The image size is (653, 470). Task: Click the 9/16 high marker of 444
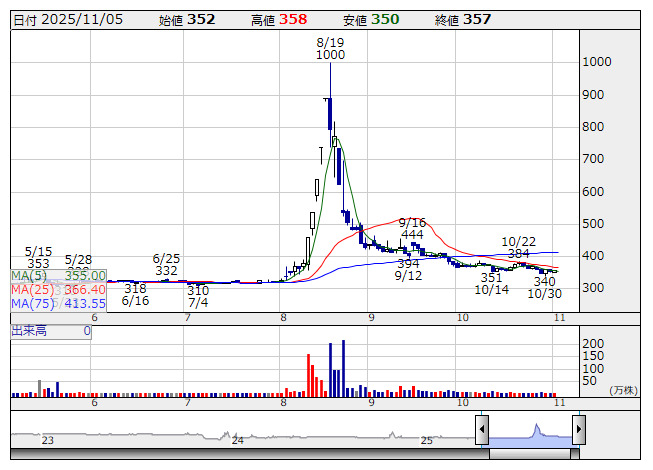pyautogui.click(x=412, y=228)
